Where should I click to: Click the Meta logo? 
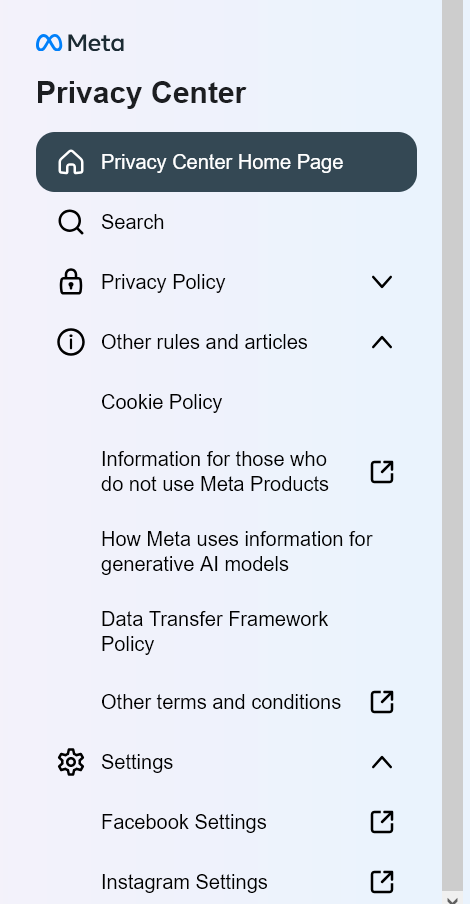point(80,43)
